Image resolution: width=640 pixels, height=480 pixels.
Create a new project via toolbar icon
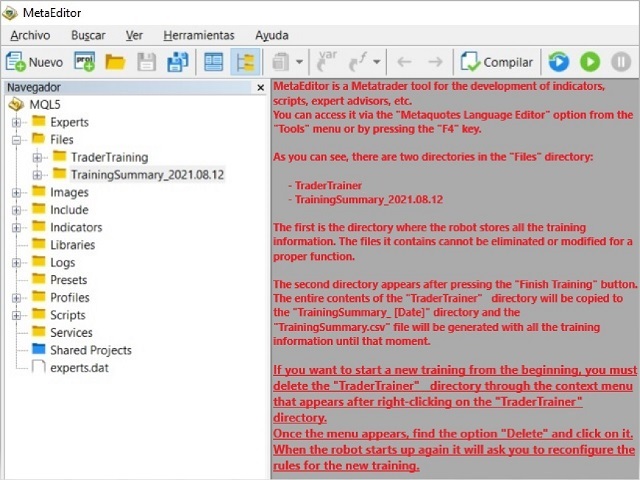pyautogui.click(x=84, y=62)
